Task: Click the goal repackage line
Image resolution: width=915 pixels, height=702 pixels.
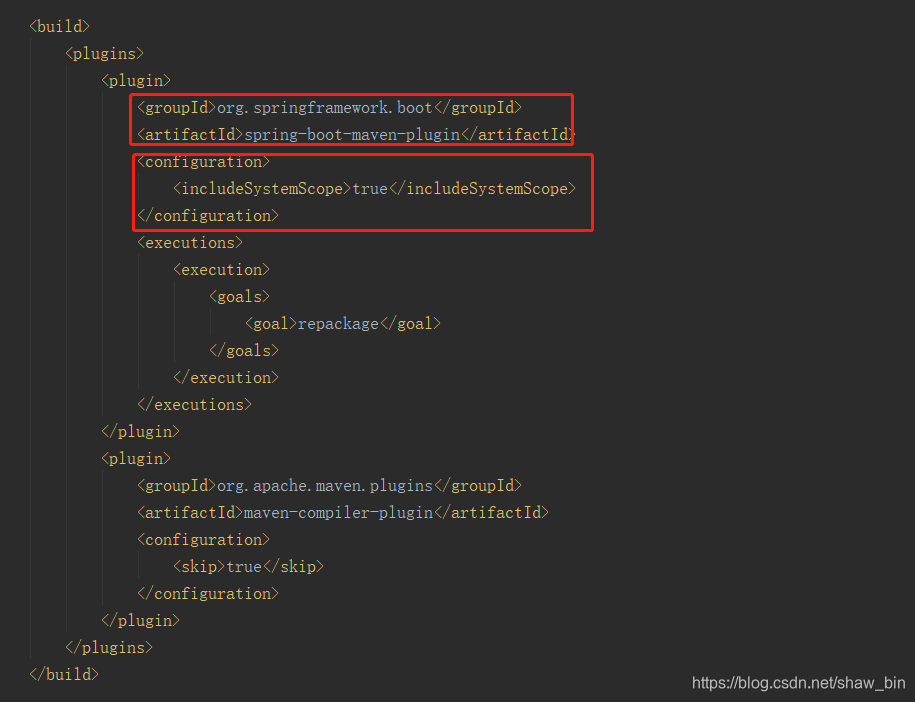Action: point(343,324)
